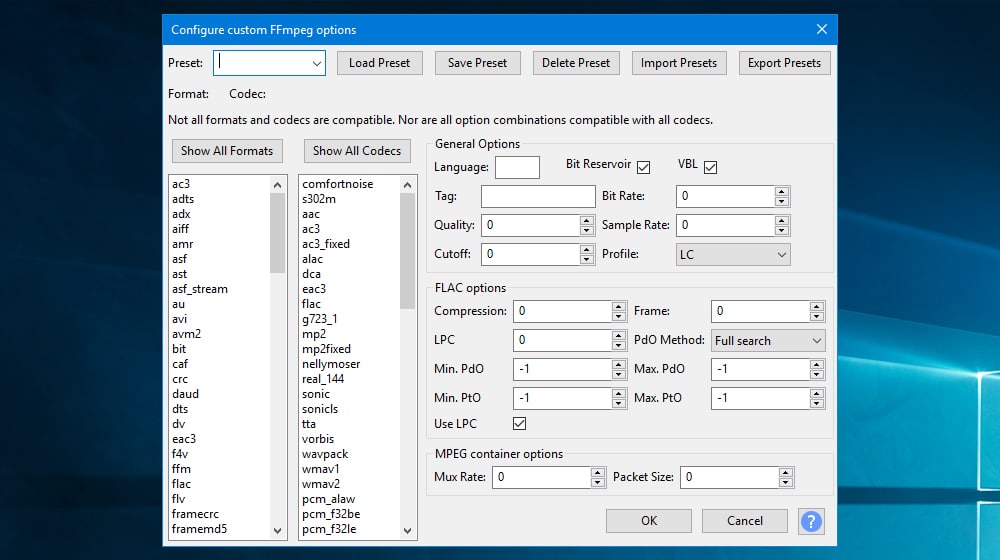Click codecs list scrollbar down arrow

click(x=408, y=531)
